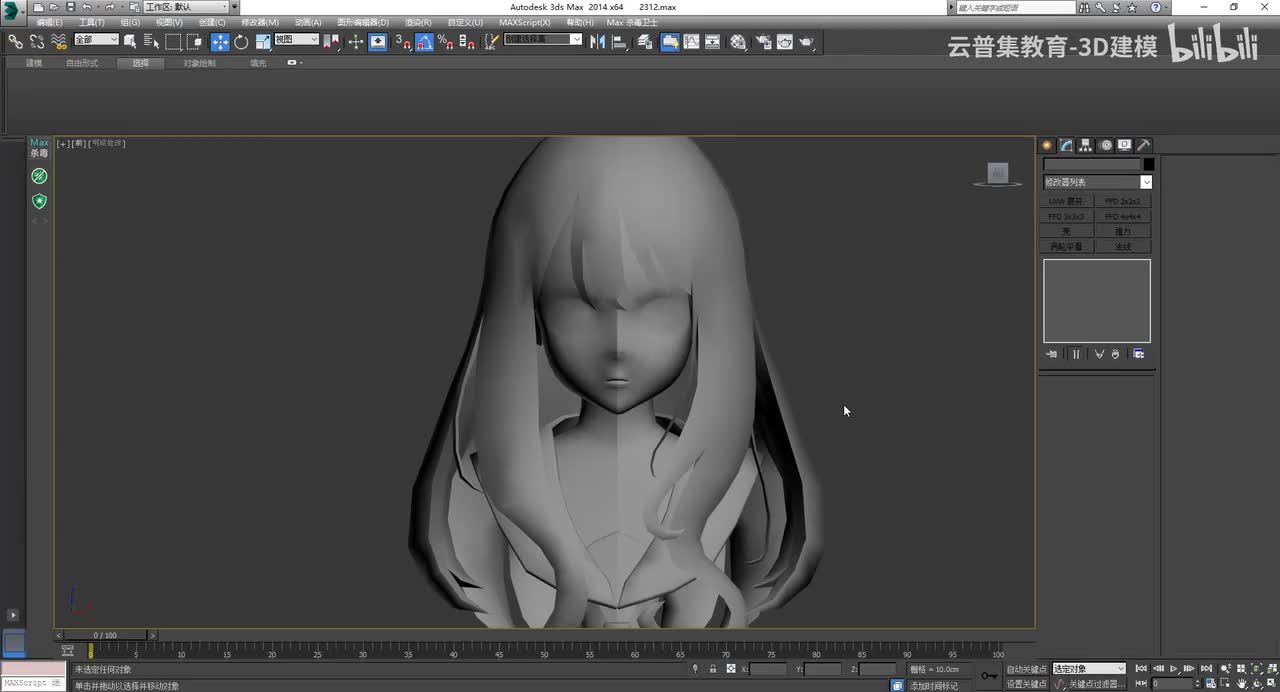
Task: Open the Material Editor
Action: point(738,42)
